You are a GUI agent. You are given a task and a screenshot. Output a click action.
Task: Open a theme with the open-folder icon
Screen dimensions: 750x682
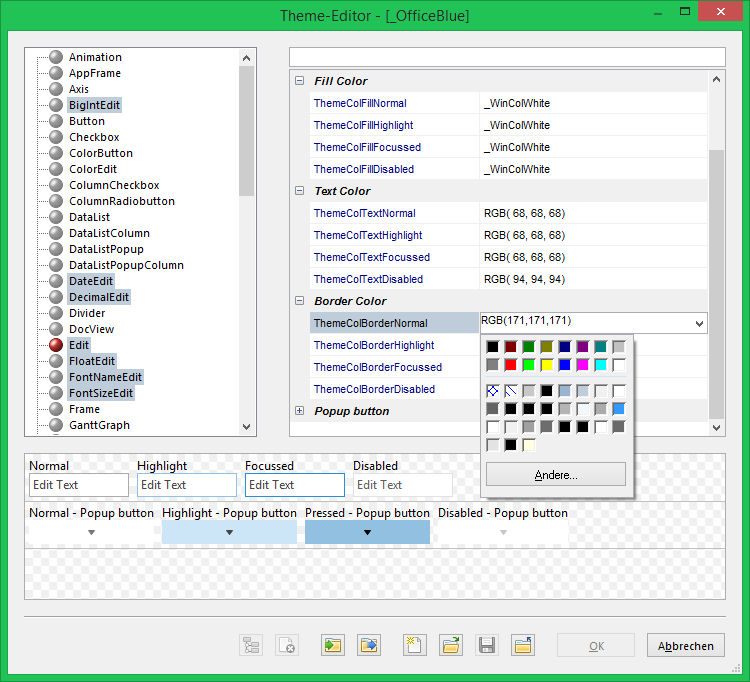coord(451,645)
